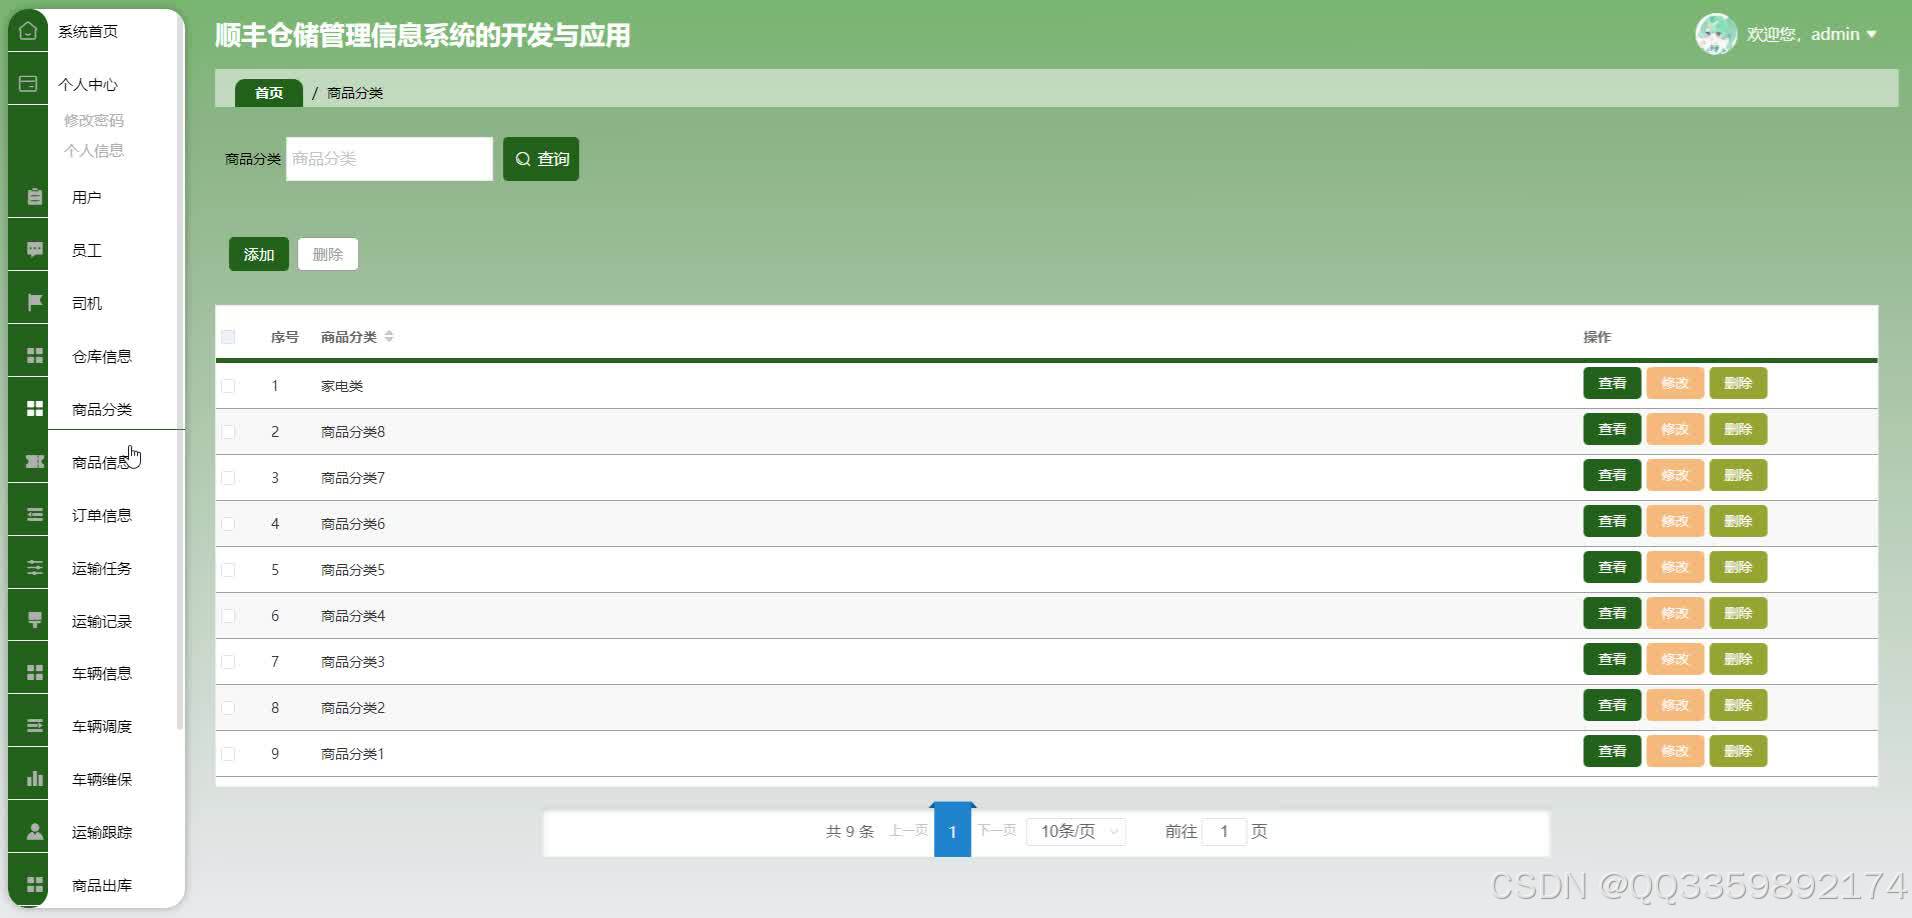1912x918 pixels.
Task: Click 删除 for row 商品分类3
Action: point(1738,659)
